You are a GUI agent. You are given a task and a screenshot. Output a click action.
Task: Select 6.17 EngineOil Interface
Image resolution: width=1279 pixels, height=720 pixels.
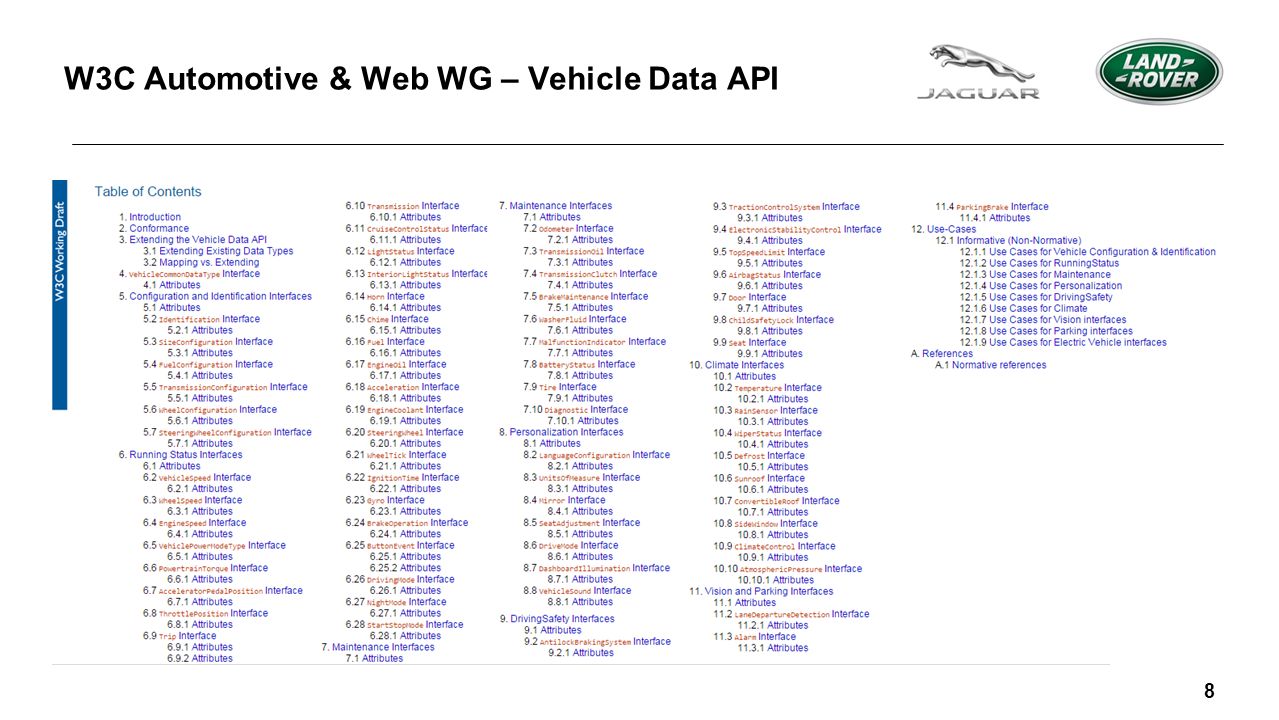[x=396, y=364]
